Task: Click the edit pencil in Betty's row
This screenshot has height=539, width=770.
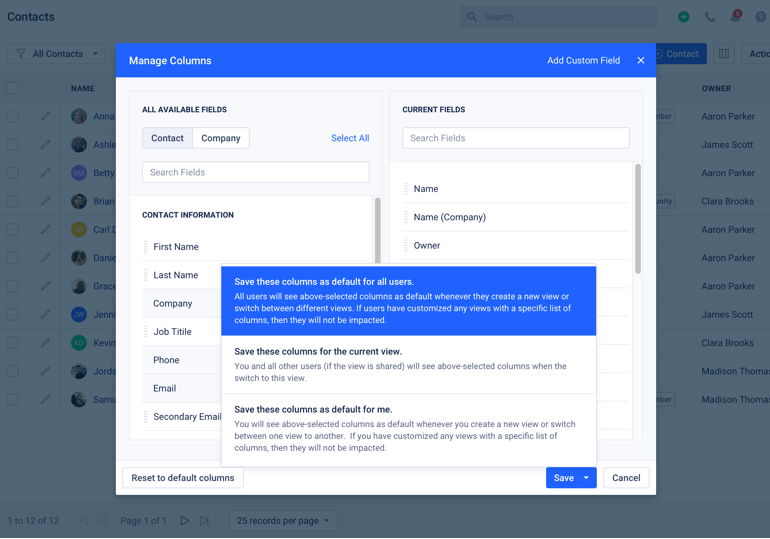Action: [45, 173]
